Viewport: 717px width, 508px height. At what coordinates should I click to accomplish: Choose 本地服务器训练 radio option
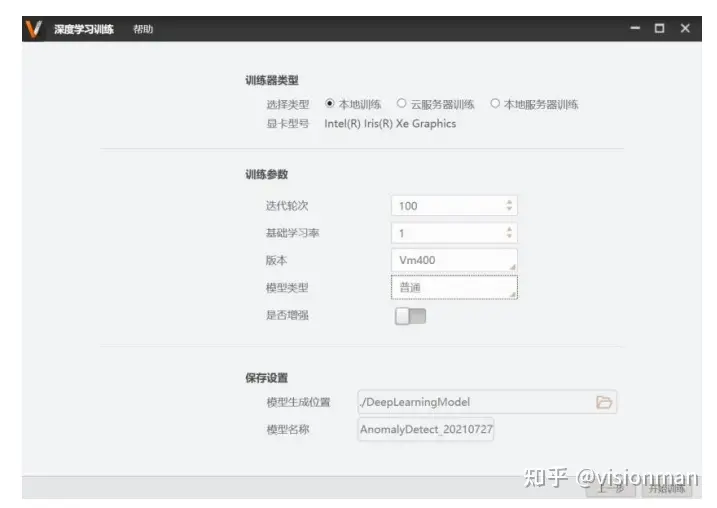point(495,103)
